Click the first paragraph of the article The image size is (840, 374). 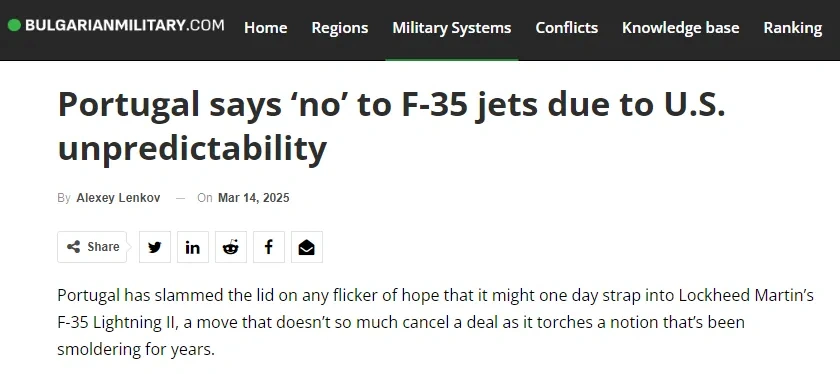coord(436,323)
